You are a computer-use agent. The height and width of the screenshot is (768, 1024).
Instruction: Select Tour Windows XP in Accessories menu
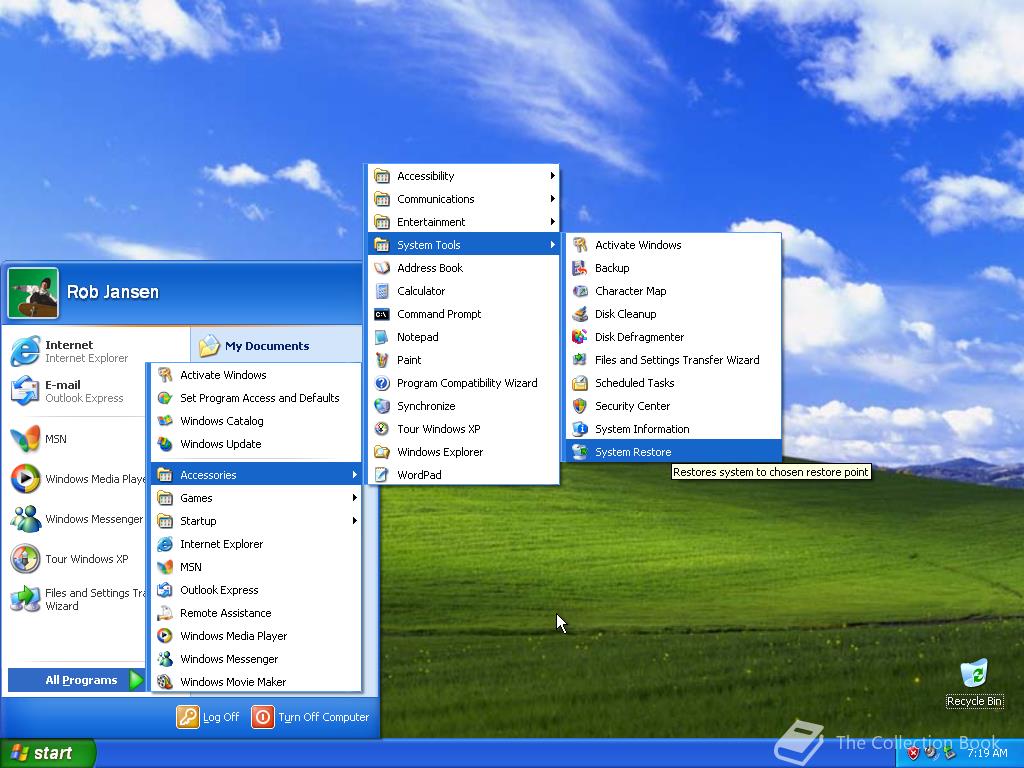(x=463, y=428)
